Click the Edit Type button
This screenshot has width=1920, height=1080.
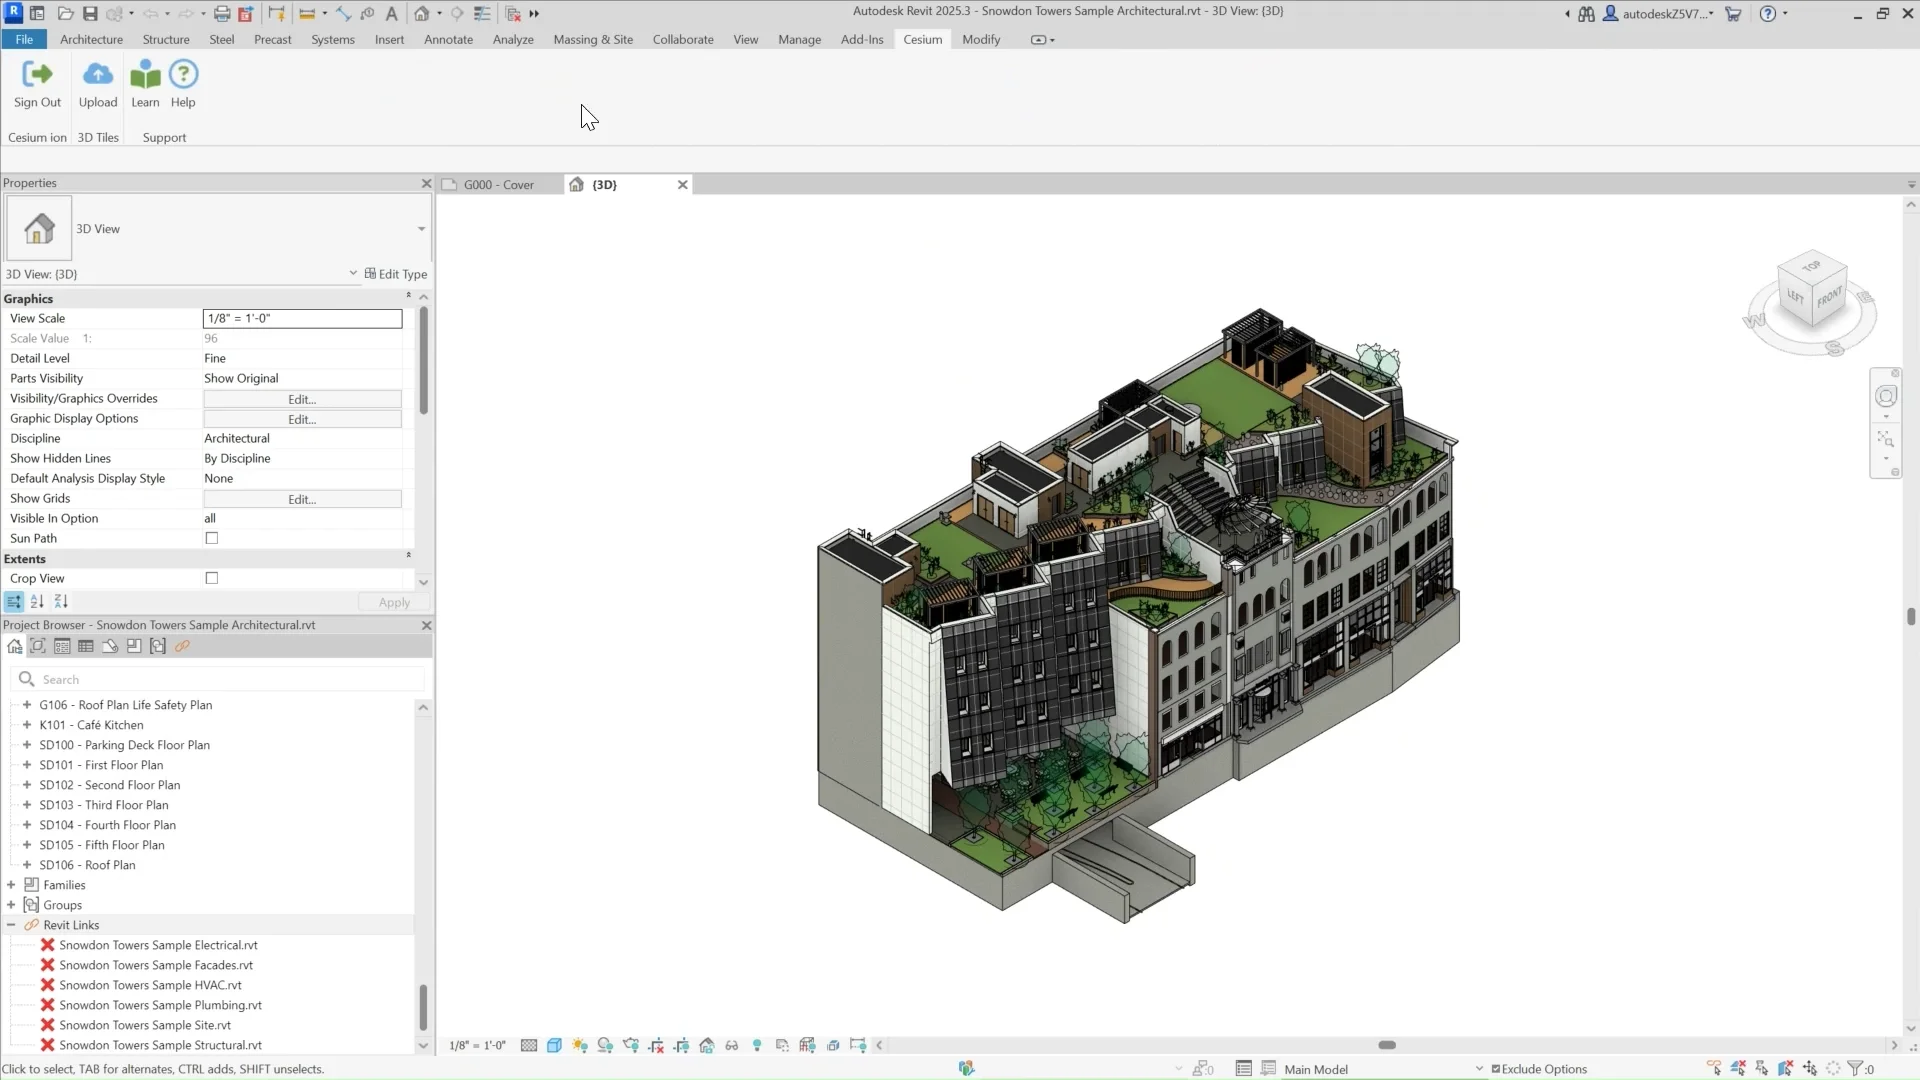click(x=396, y=274)
